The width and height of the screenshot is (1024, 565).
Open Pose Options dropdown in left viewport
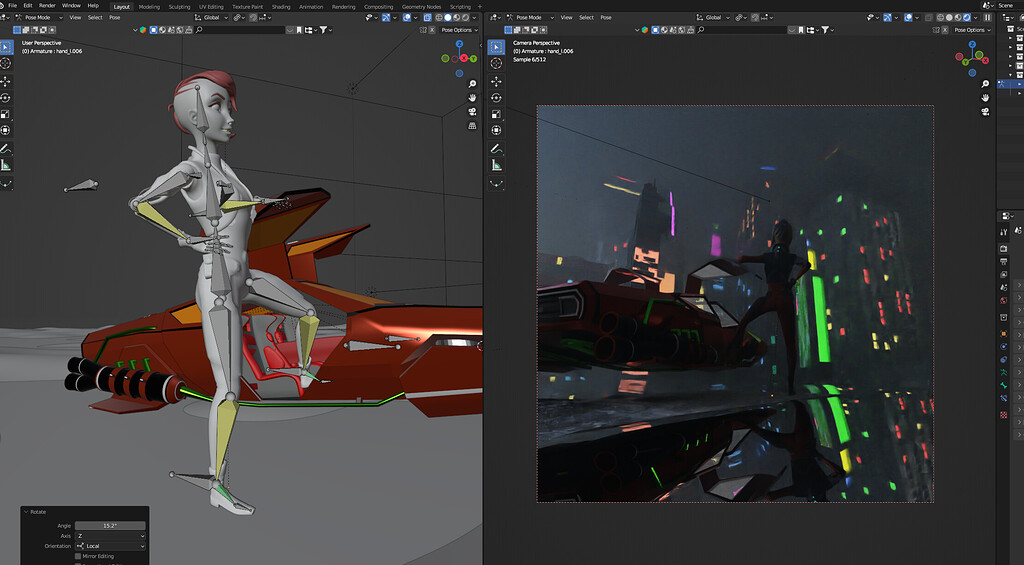[459, 30]
